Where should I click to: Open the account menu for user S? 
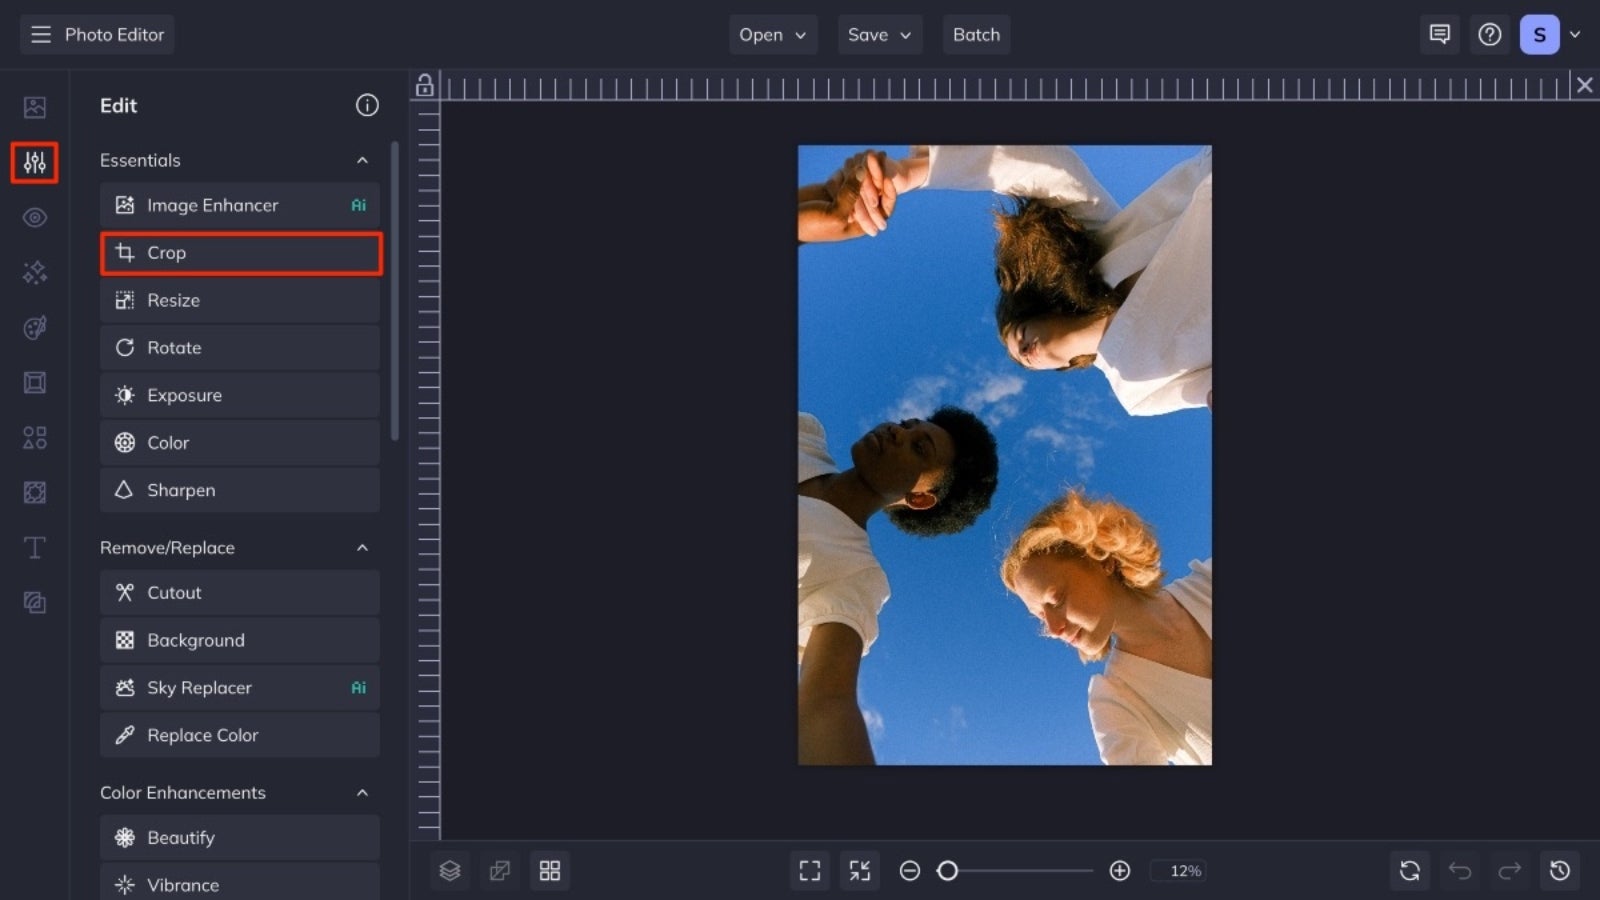coord(1549,33)
